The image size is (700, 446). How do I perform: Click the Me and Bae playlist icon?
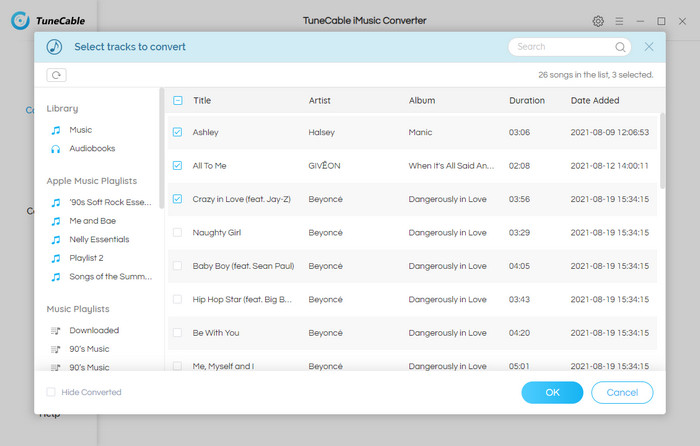pyautogui.click(x=56, y=221)
